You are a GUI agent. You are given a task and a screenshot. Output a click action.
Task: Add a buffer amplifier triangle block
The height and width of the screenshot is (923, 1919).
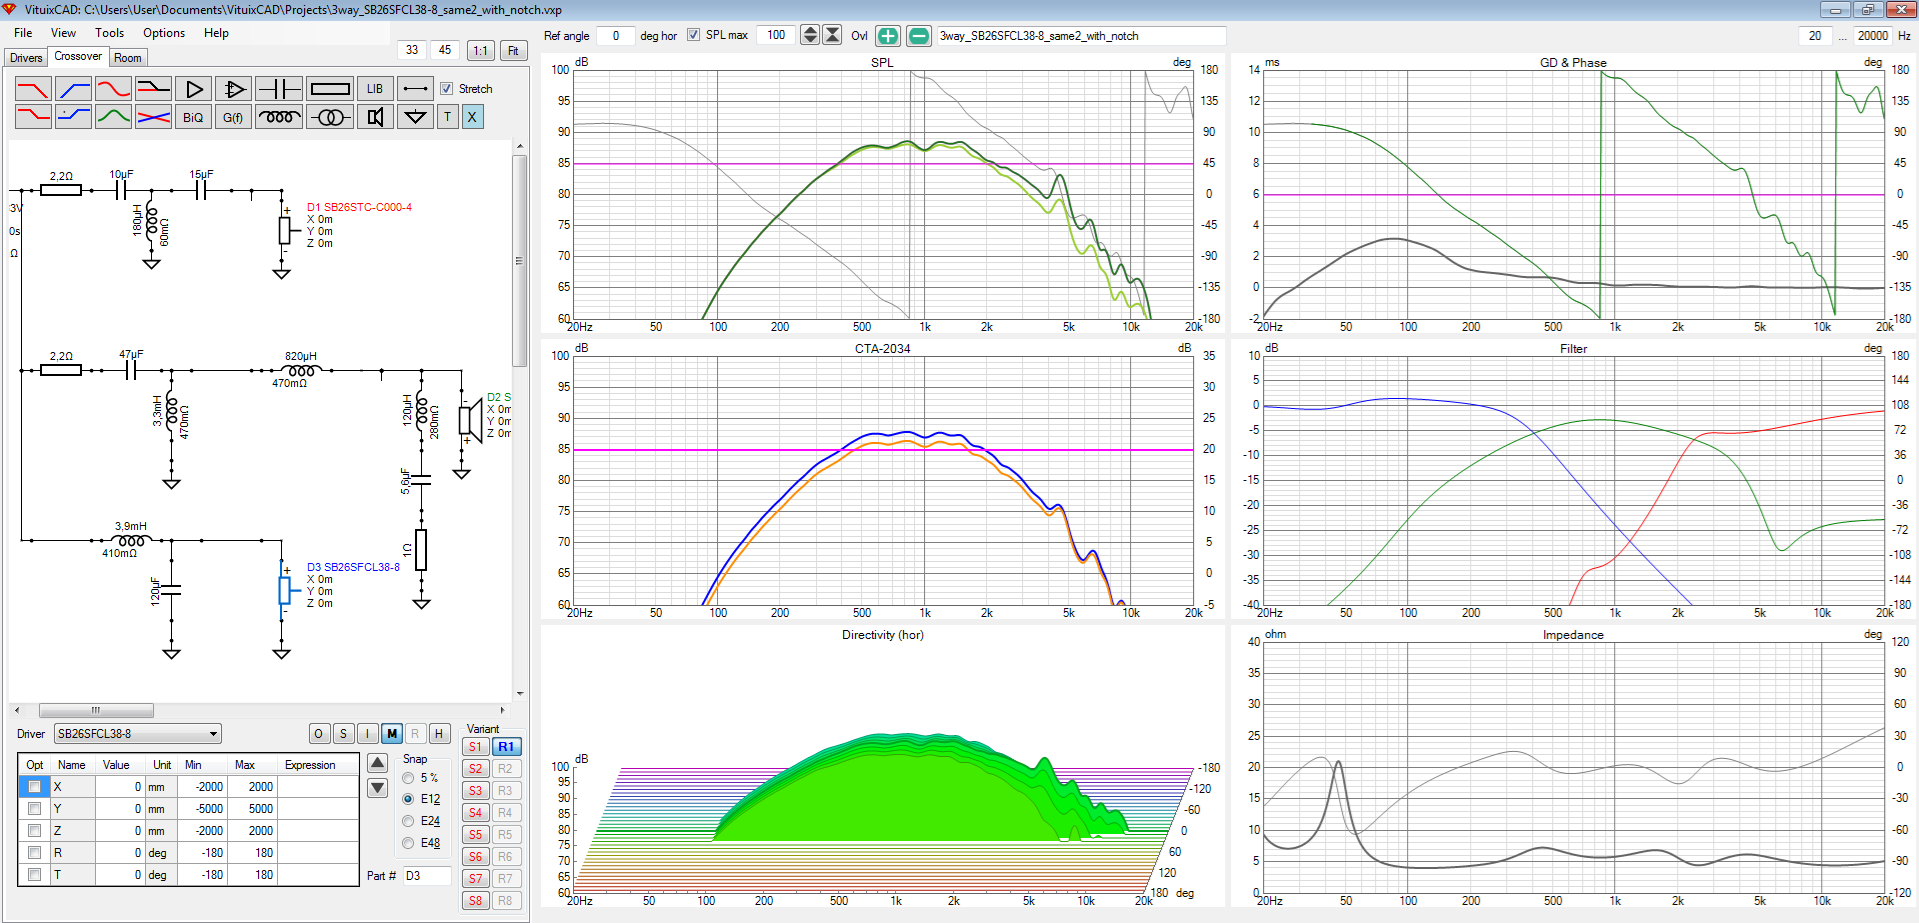pos(193,89)
